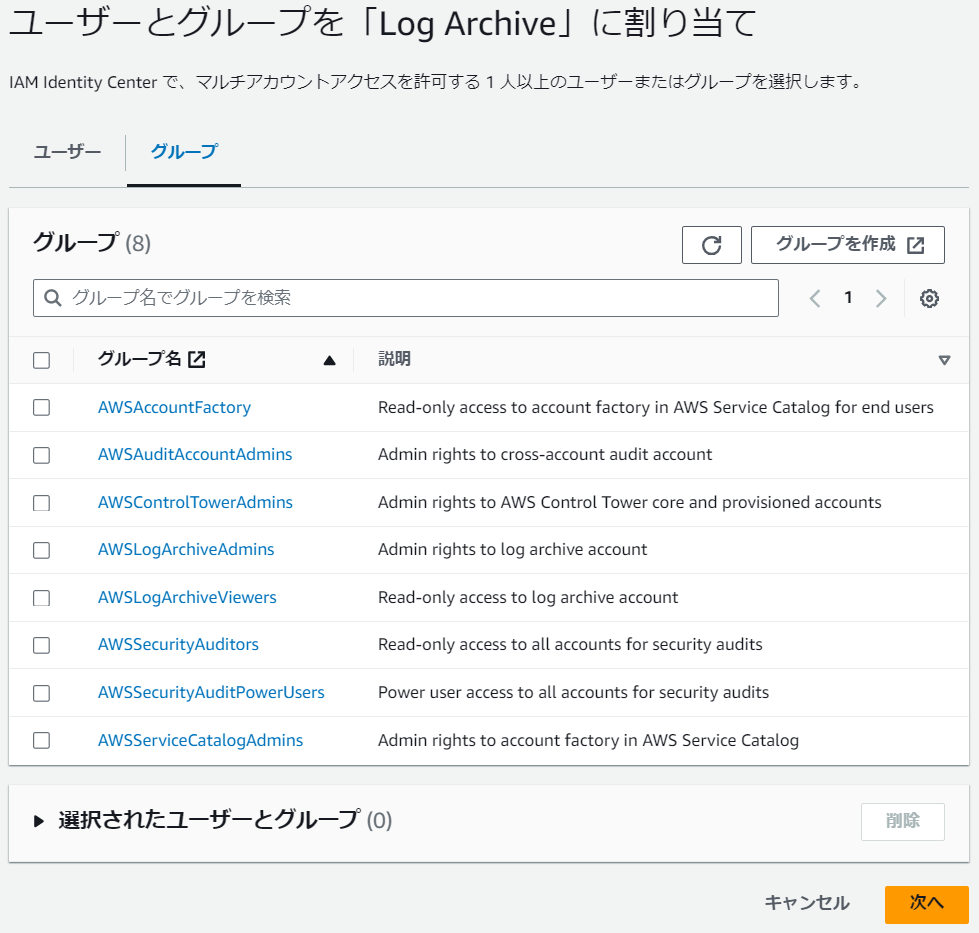Check the AWSAccountFactory group
The height and width of the screenshot is (933, 979).
tap(41, 408)
